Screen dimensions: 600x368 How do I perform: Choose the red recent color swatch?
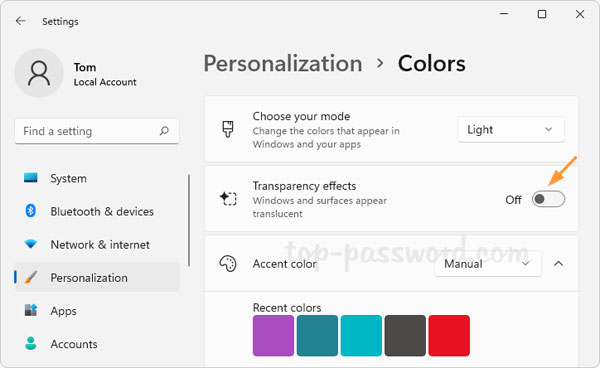click(449, 335)
